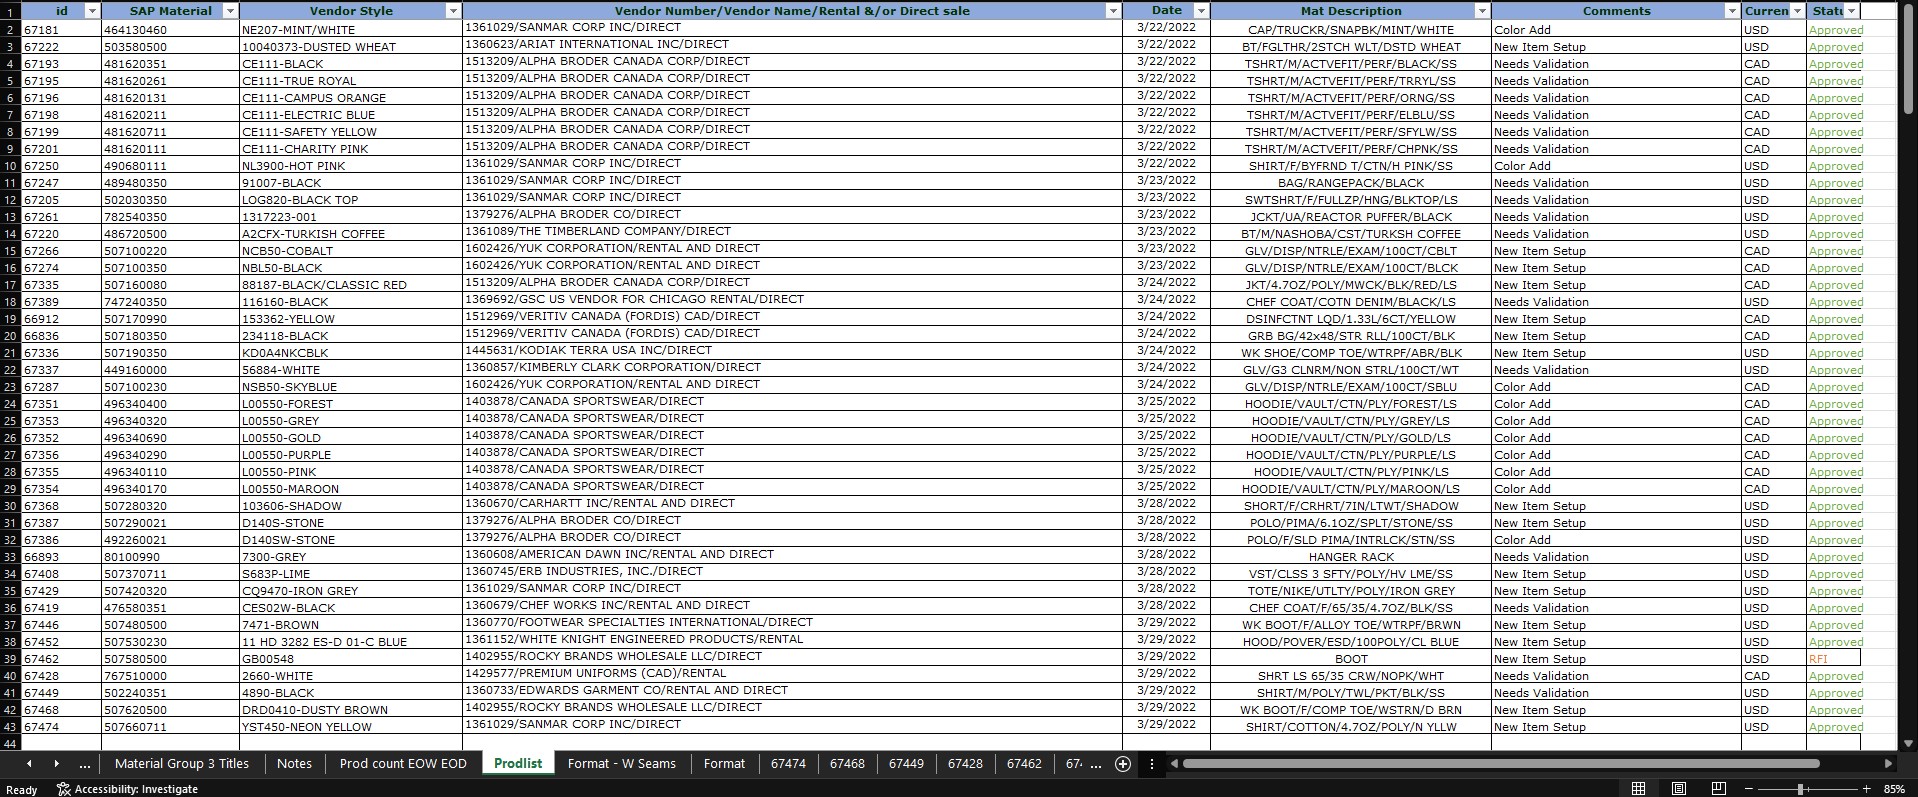Screen dimensions: 1918x797
Task: Switch to the Format sheet tab
Action: click(x=725, y=763)
